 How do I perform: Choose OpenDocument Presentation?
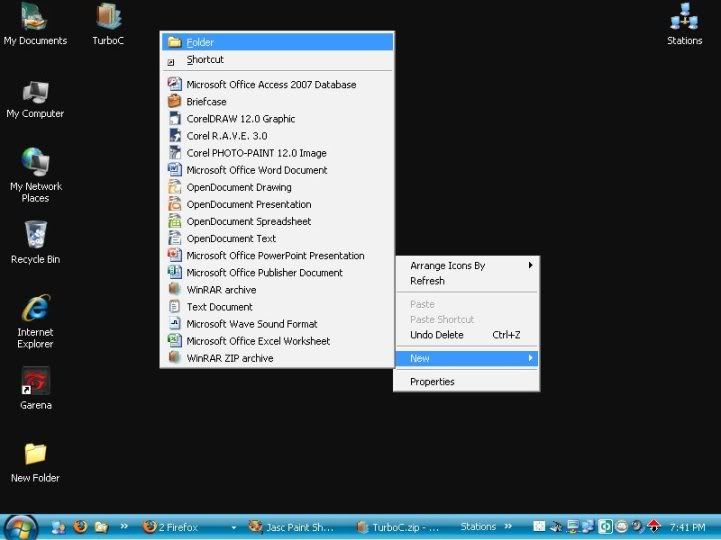tap(277, 204)
